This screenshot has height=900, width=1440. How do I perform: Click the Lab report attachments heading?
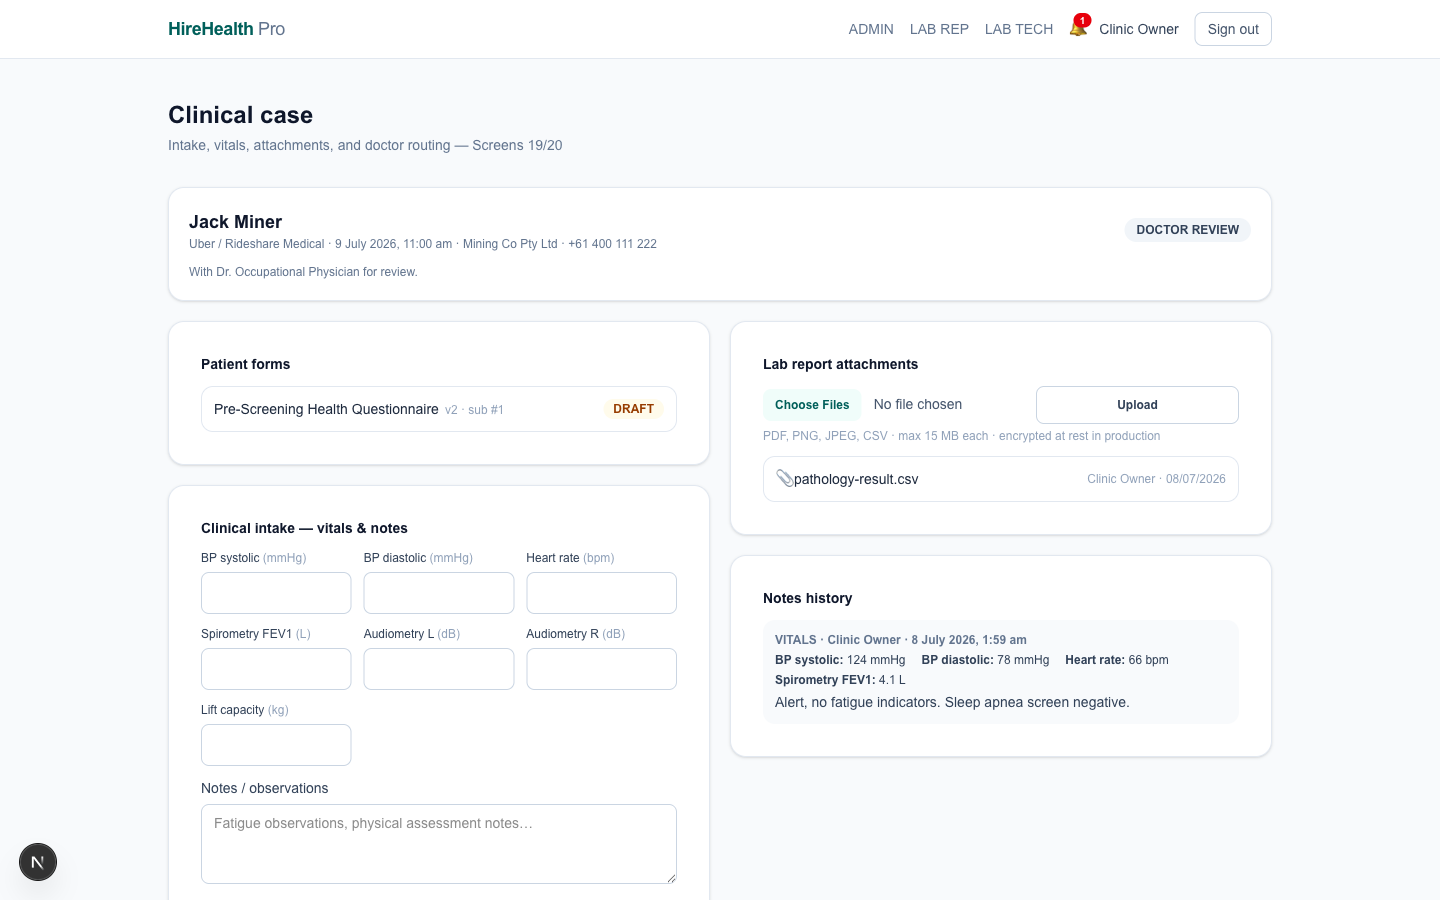point(840,364)
